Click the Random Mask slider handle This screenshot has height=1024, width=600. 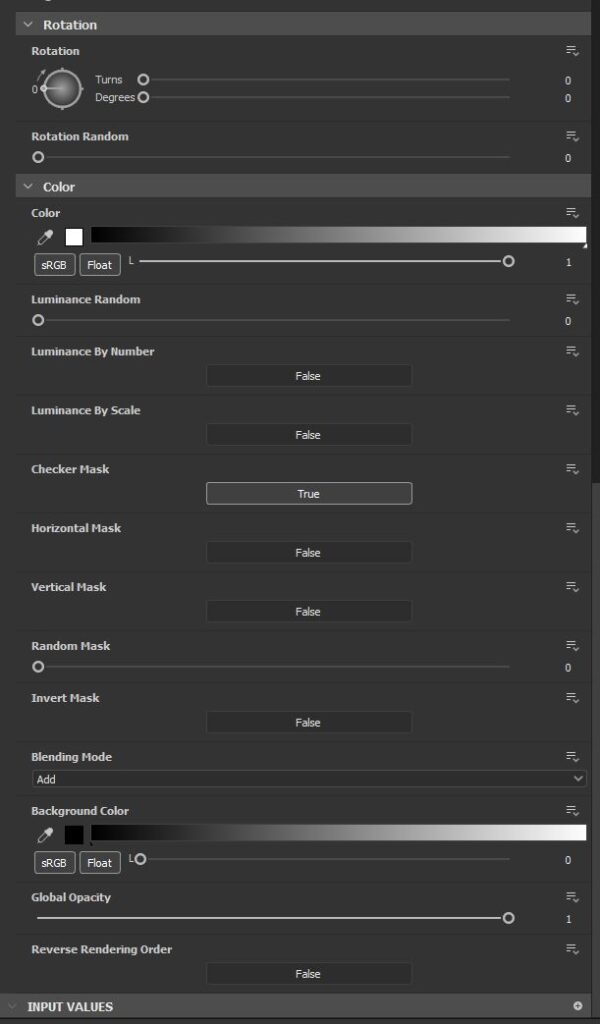[x=38, y=667]
